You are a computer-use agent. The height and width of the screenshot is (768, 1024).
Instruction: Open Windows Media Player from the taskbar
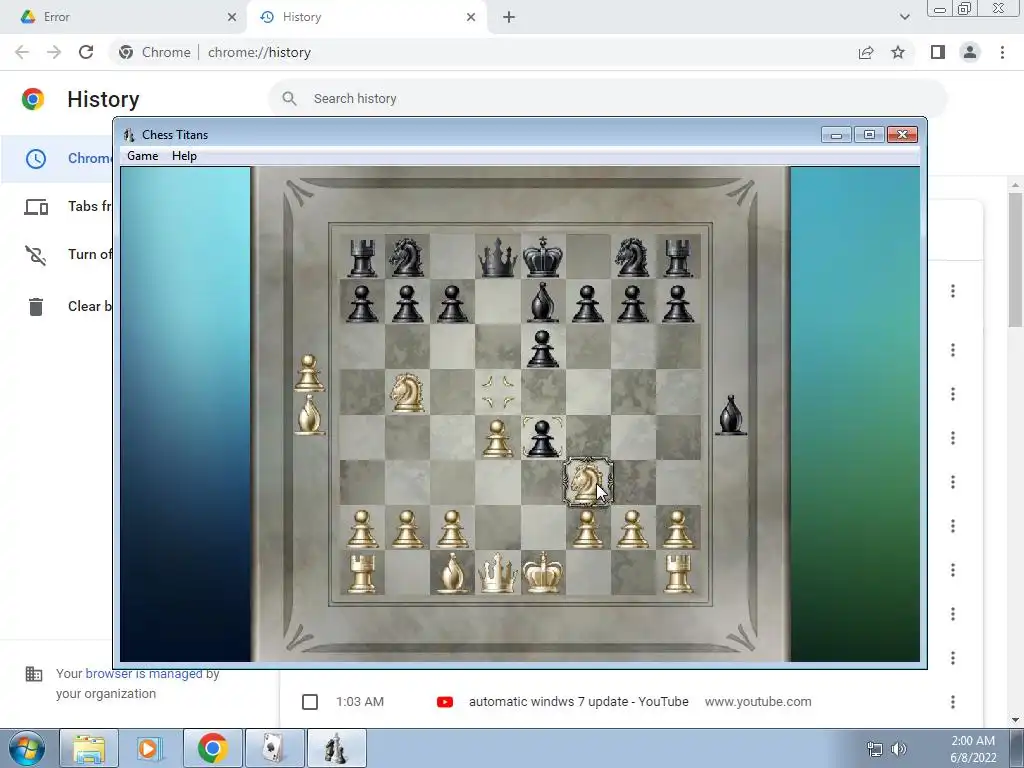pyautogui.click(x=149, y=748)
